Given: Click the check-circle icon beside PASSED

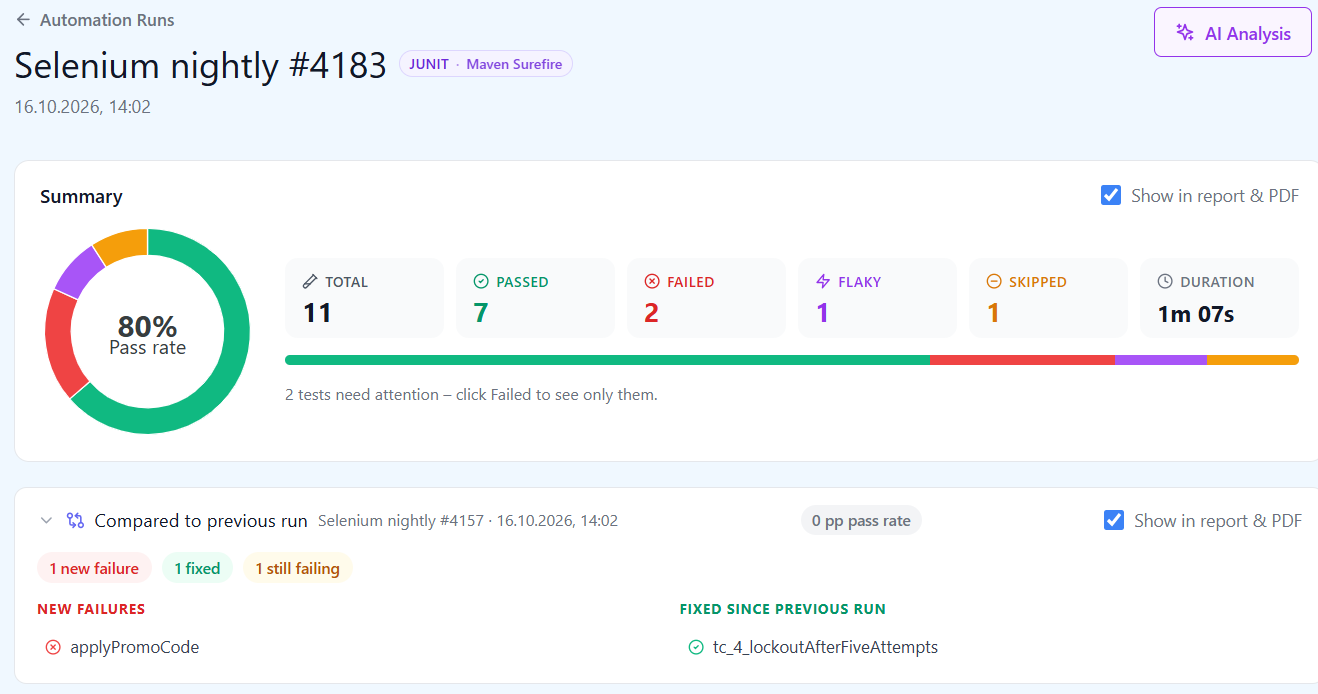Looking at the screenshot, I should tap(481, 282).
